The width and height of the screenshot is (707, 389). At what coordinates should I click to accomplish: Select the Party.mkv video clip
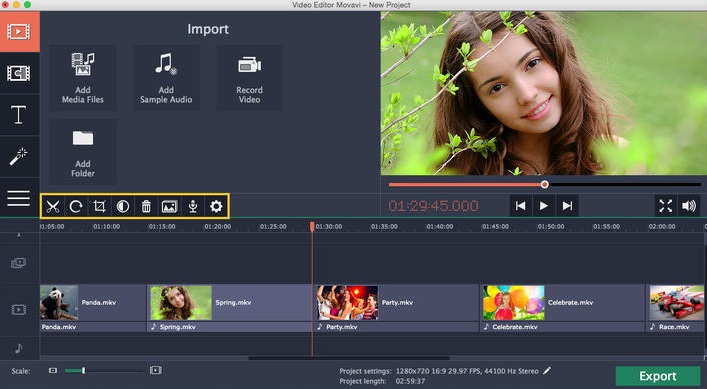tap(396, 302)
